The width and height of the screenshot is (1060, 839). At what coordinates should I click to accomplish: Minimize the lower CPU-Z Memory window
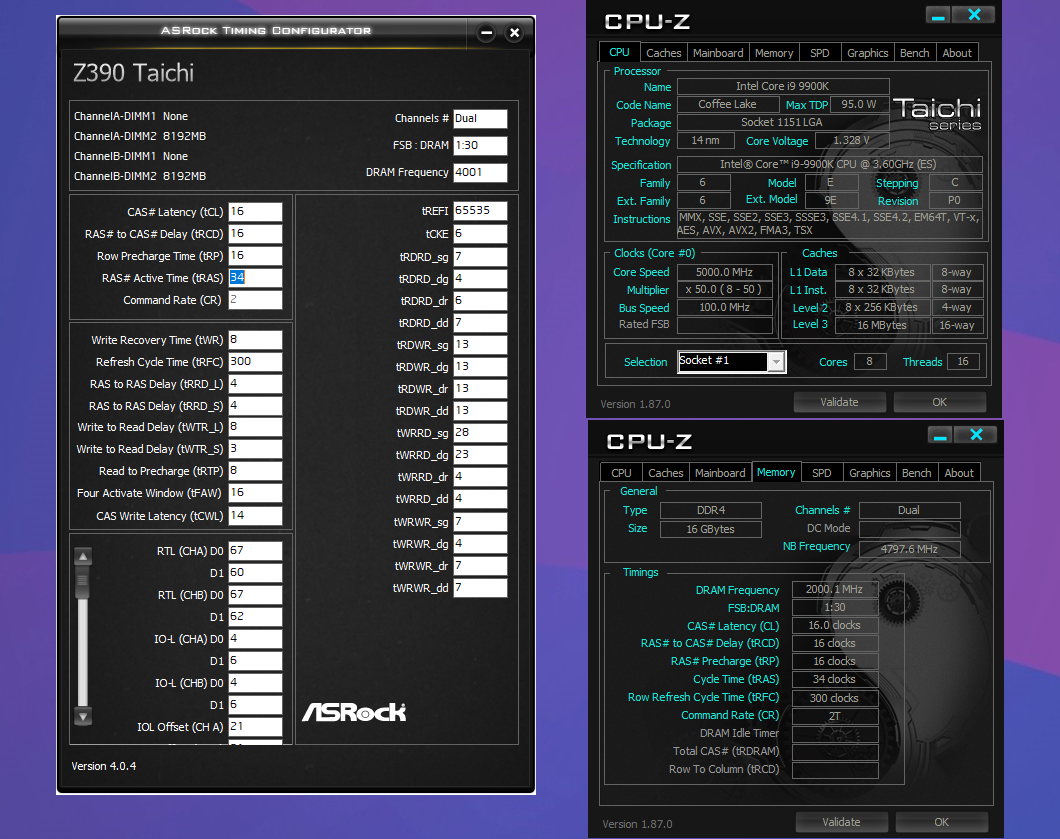pyautogui.click(x=940, y=435)
